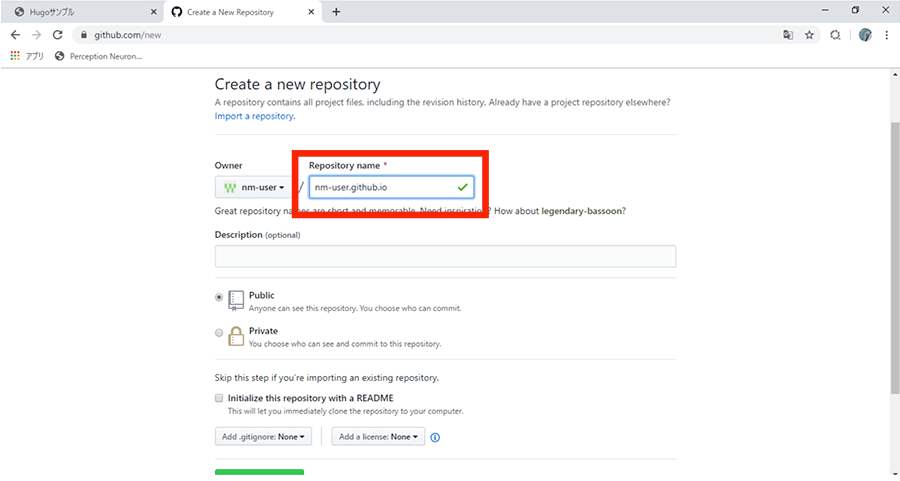Click the Private repository lock icon
Viewport: 900px width, 481px height.
[x=236, y=336]
